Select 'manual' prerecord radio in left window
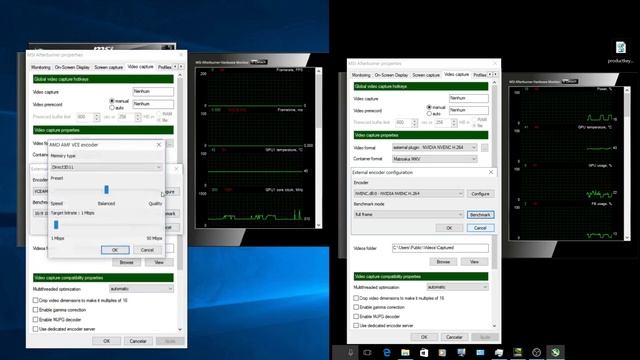This screenshot has height=360, width=640. click(112, 101)
